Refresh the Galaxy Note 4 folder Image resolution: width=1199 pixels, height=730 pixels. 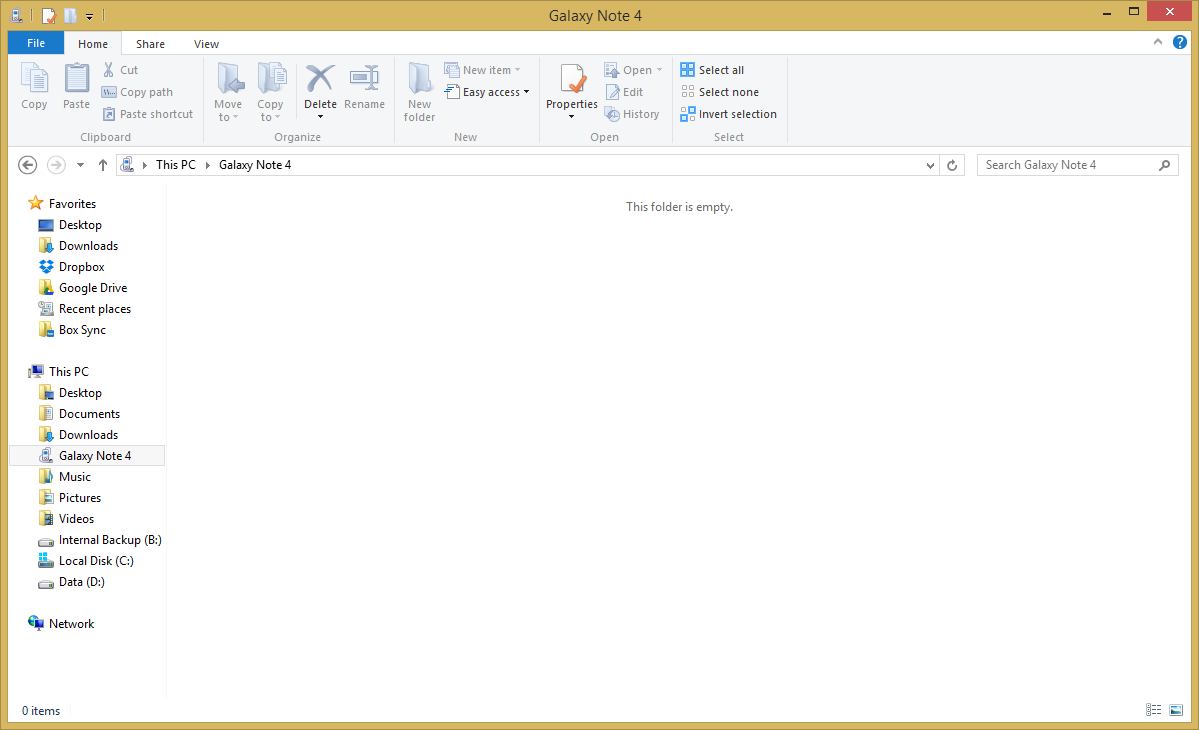click(x=952, y=165)
